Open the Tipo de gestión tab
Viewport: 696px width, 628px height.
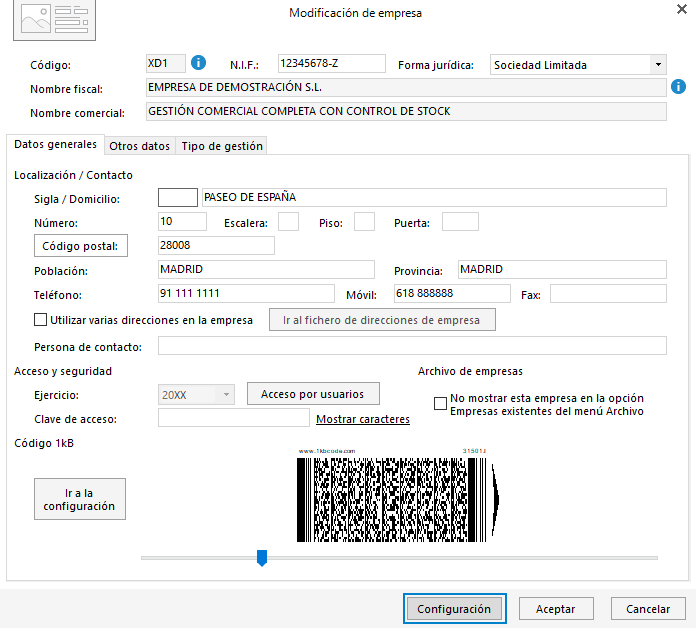click(222, 146)
